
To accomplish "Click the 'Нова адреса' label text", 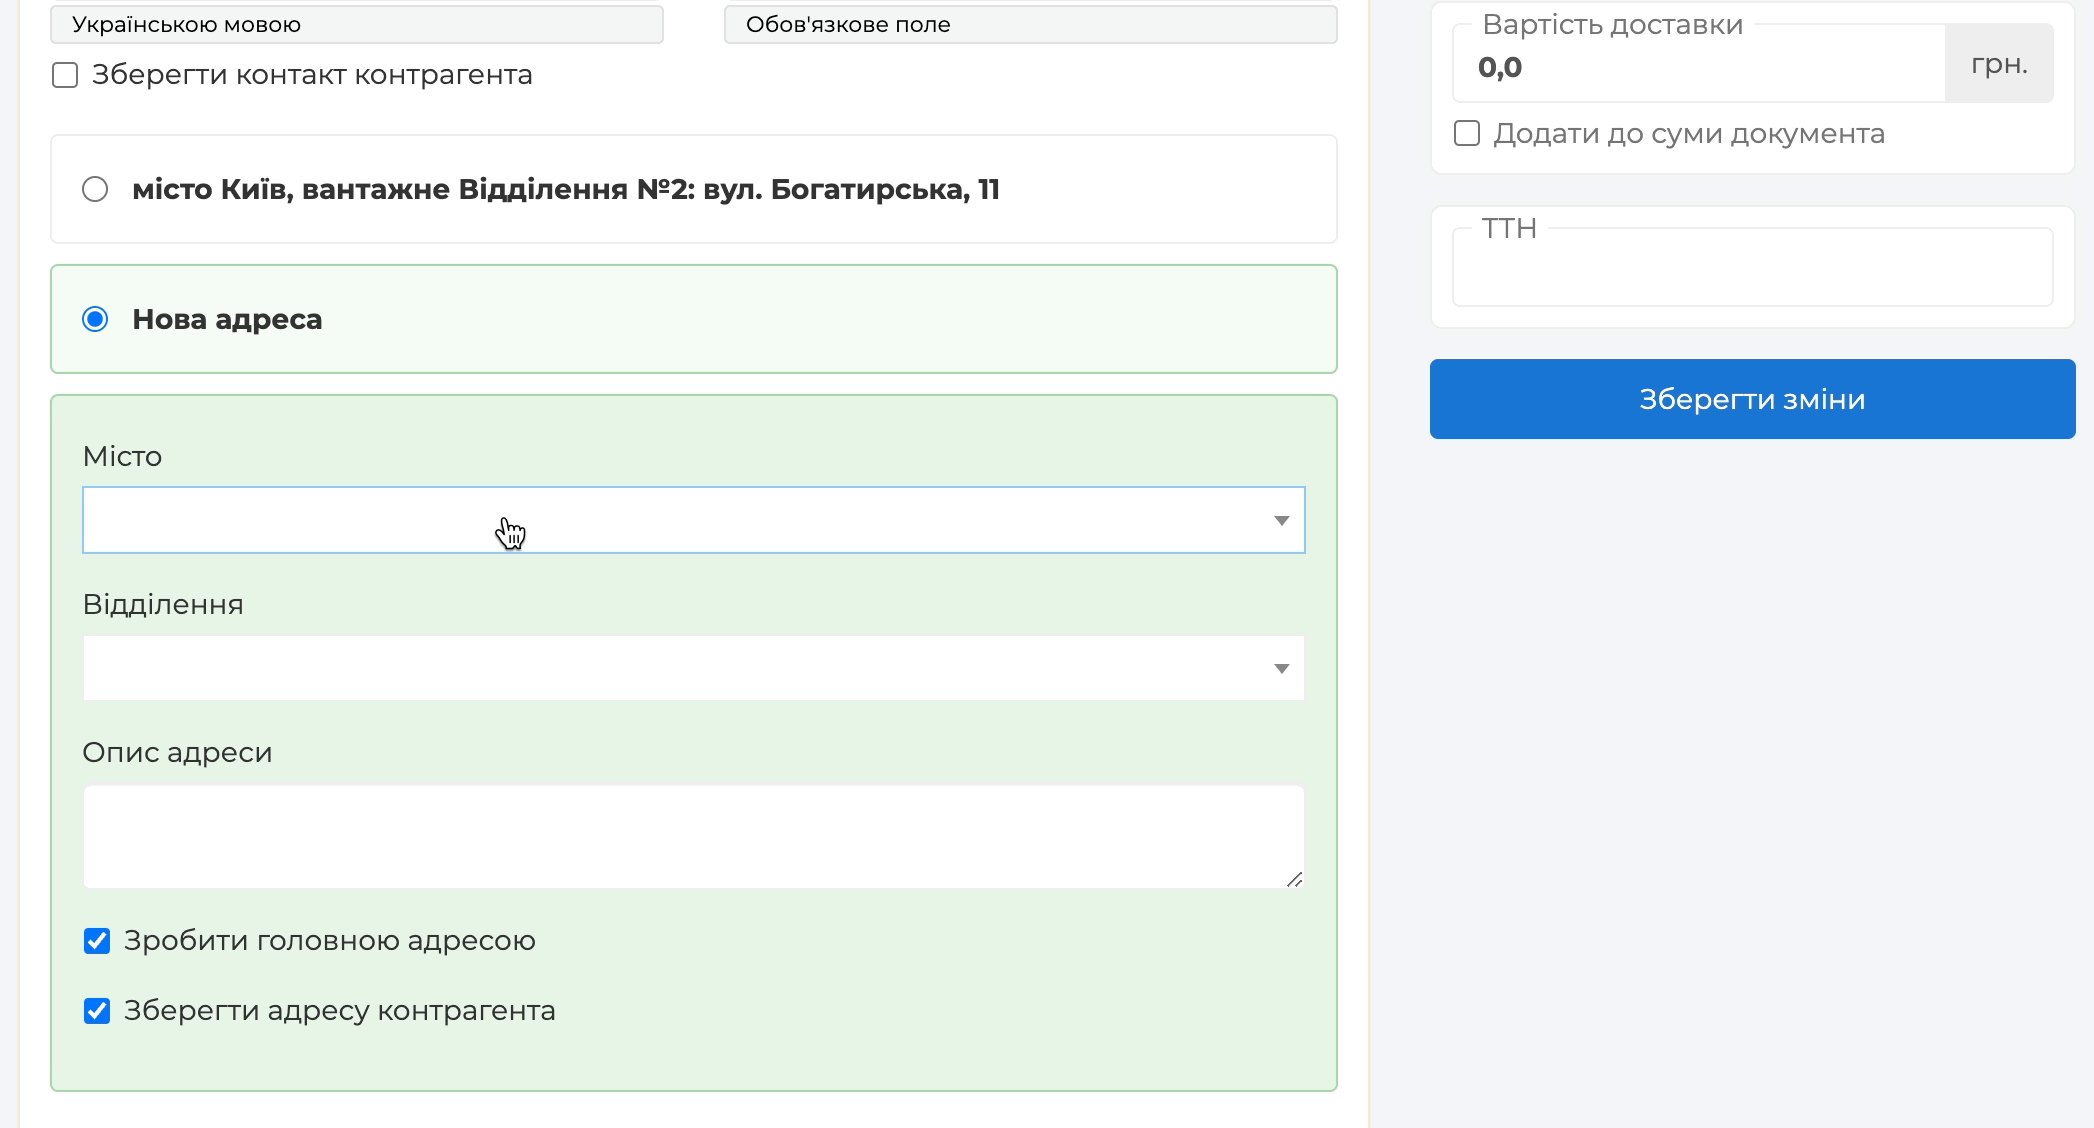I will click(x=227, y=320).
